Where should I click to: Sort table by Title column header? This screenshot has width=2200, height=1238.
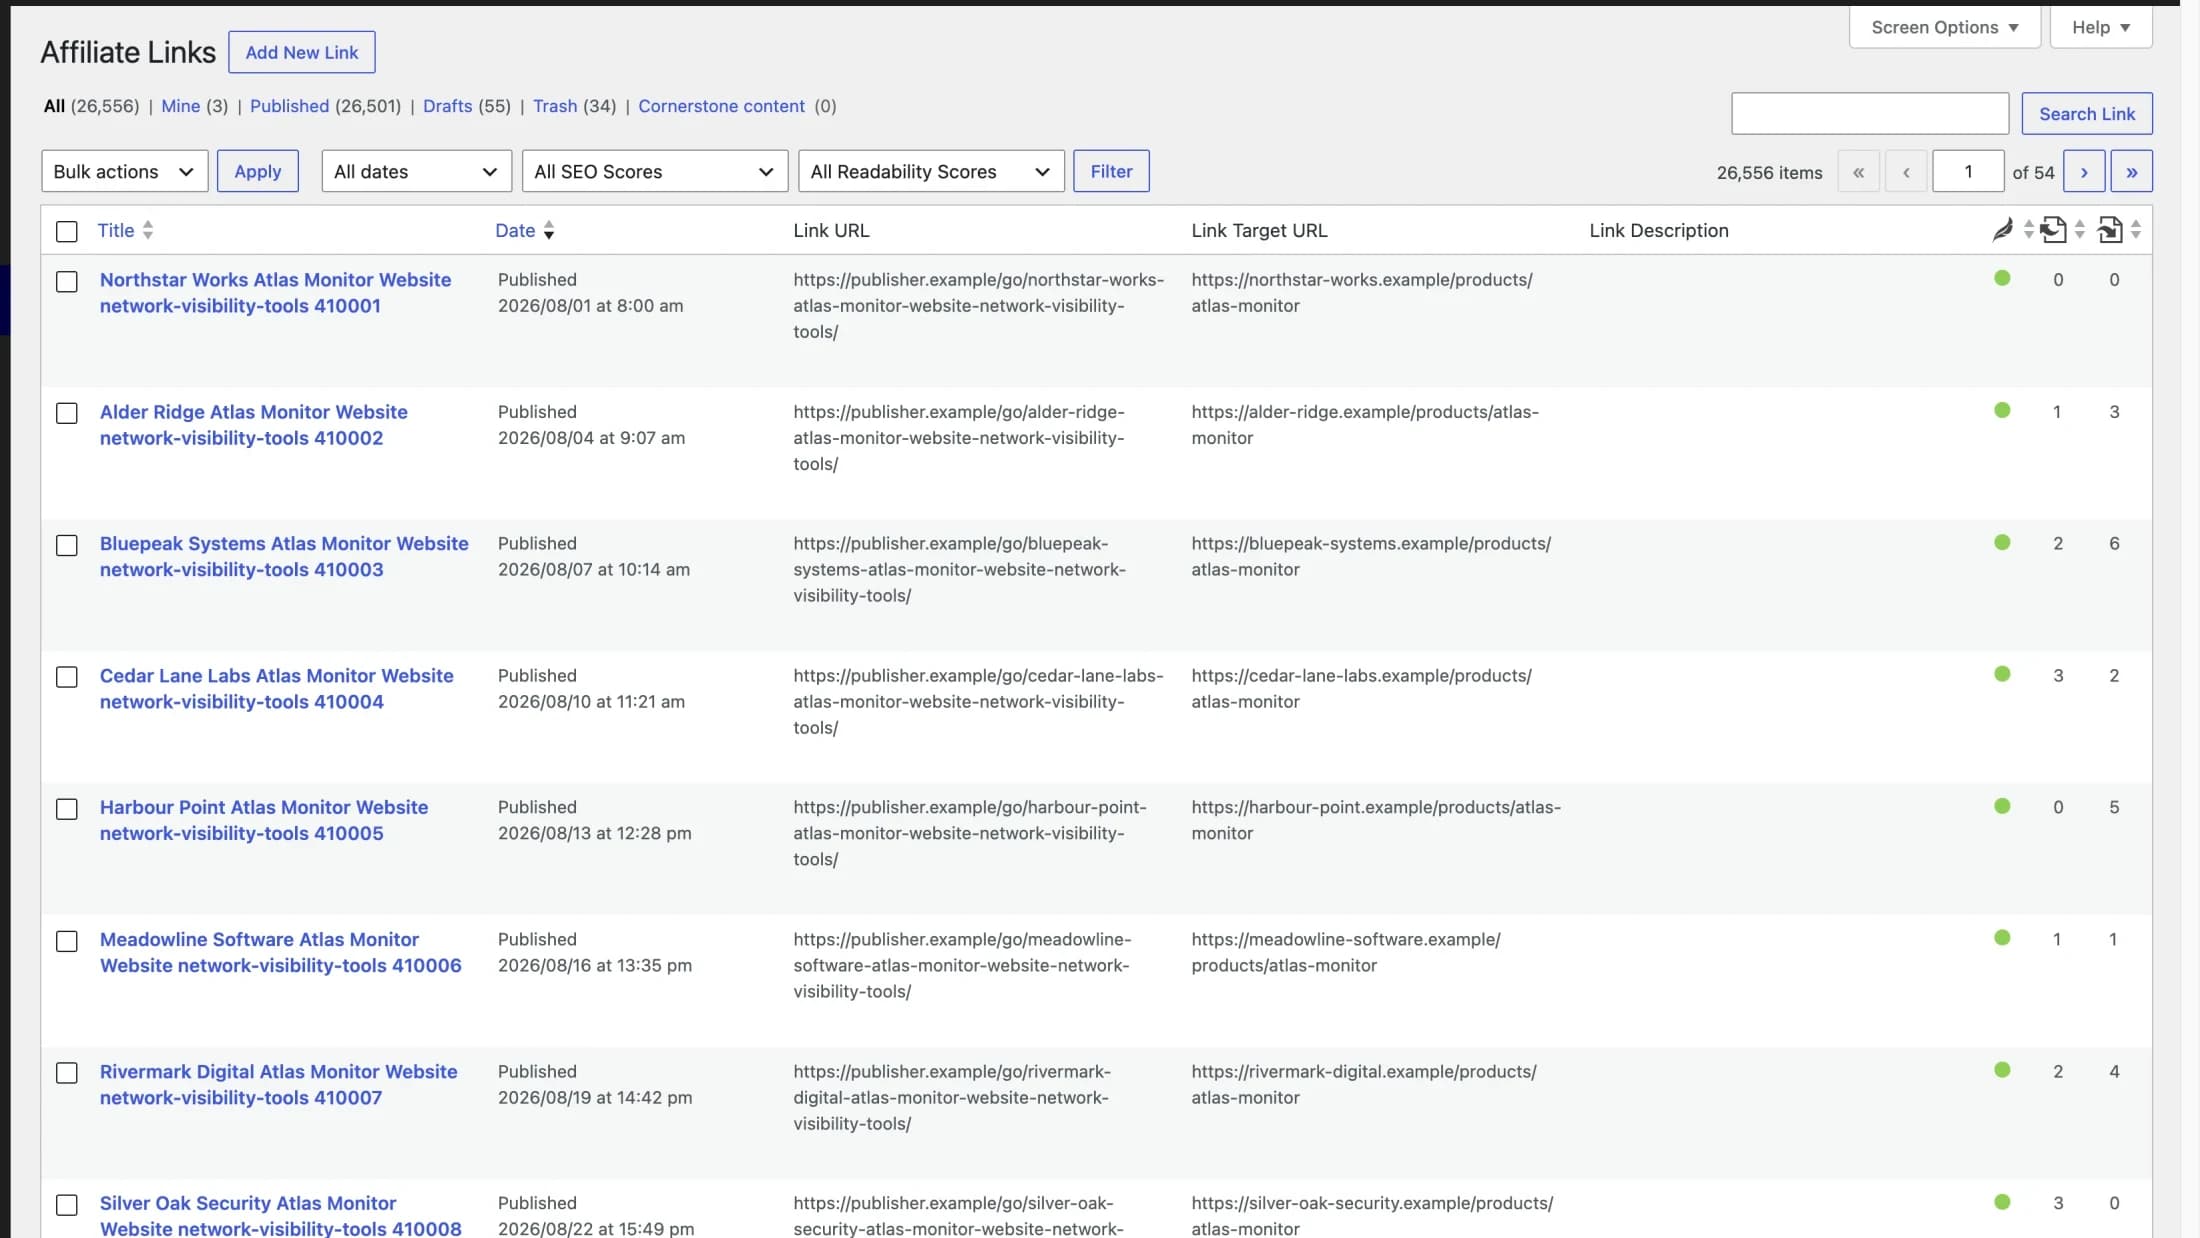(x=116, y=230)
